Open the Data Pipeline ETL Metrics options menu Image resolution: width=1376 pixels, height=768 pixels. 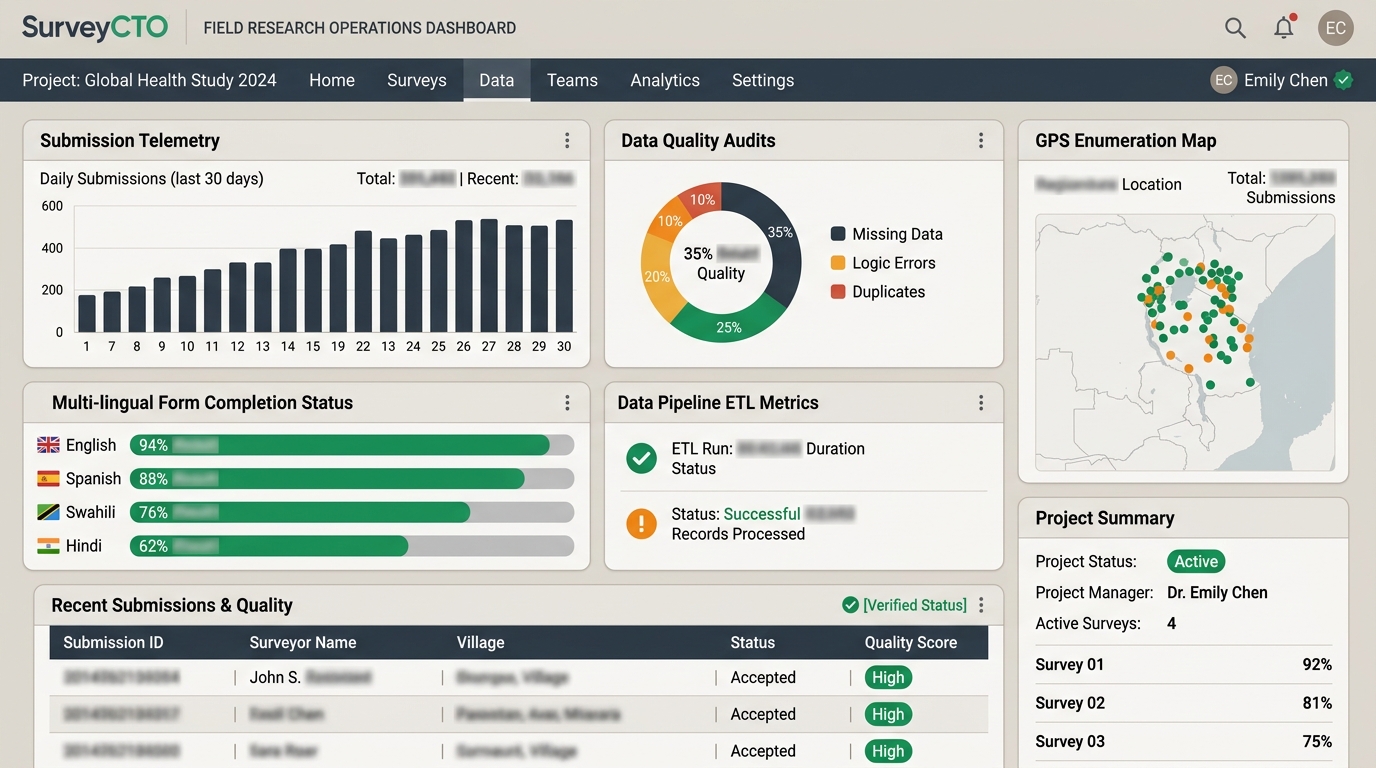[981, 403]
